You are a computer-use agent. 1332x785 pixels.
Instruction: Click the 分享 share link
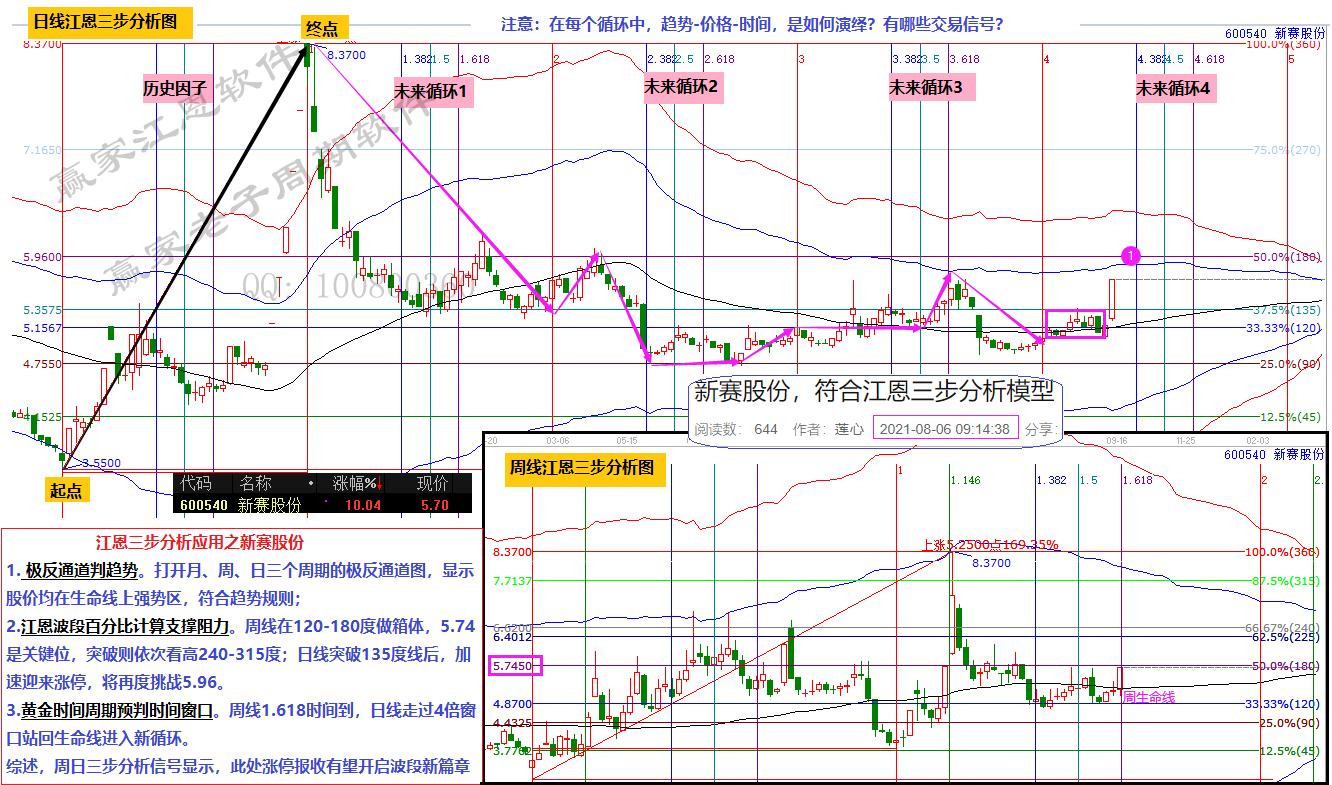pyautogui.click(x=1040, y=429)
